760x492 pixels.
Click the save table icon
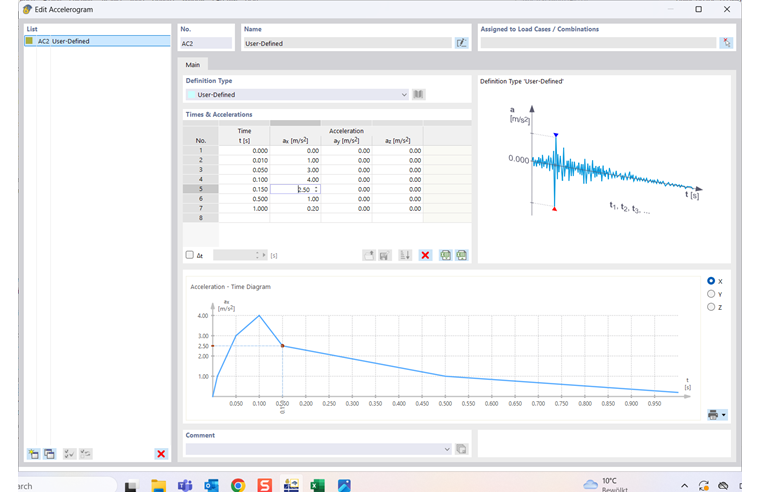coord(385,255)
